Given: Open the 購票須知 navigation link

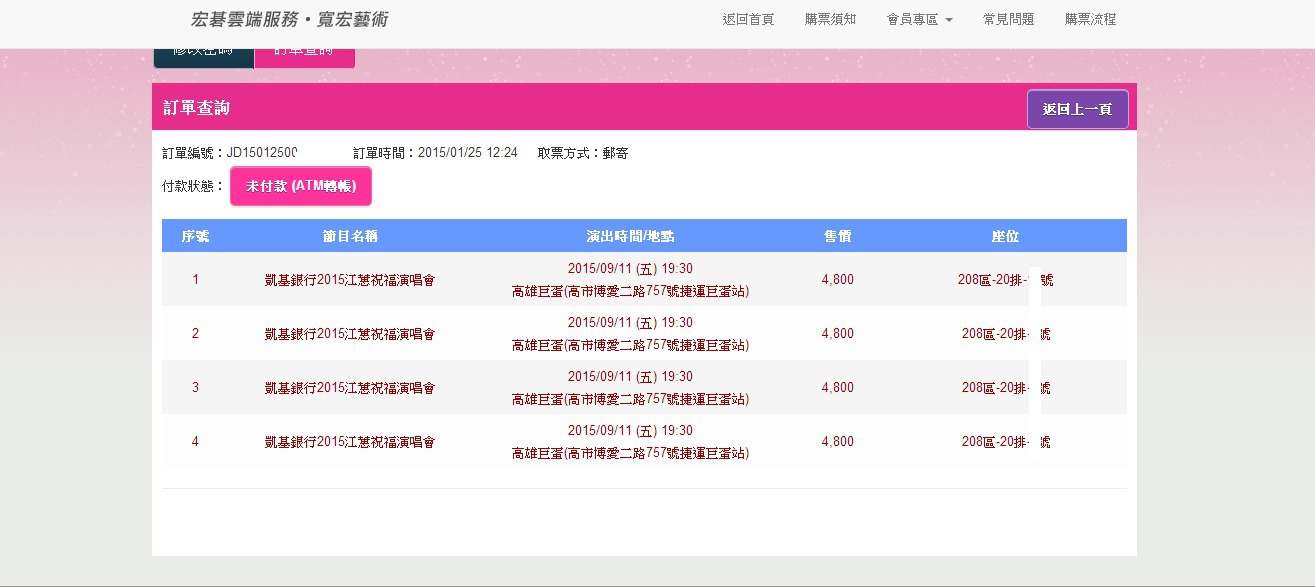Looking at the screenshot, I should pos(830,19).
